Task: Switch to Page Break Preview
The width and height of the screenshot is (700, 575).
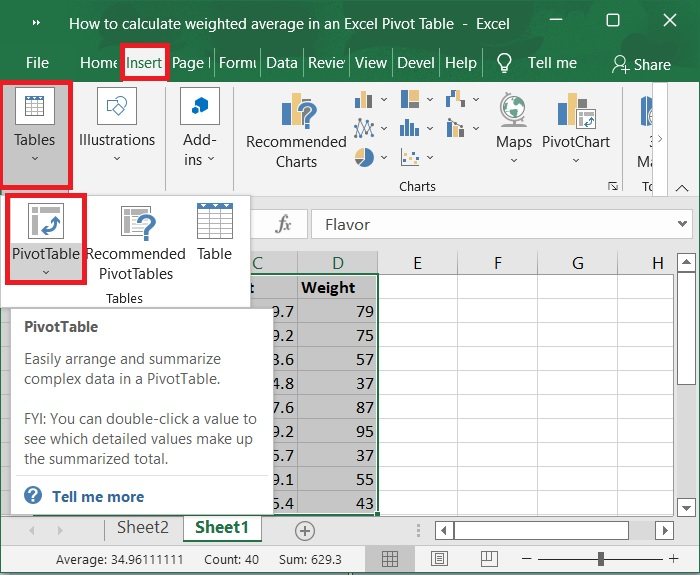Action: point(489,558)
